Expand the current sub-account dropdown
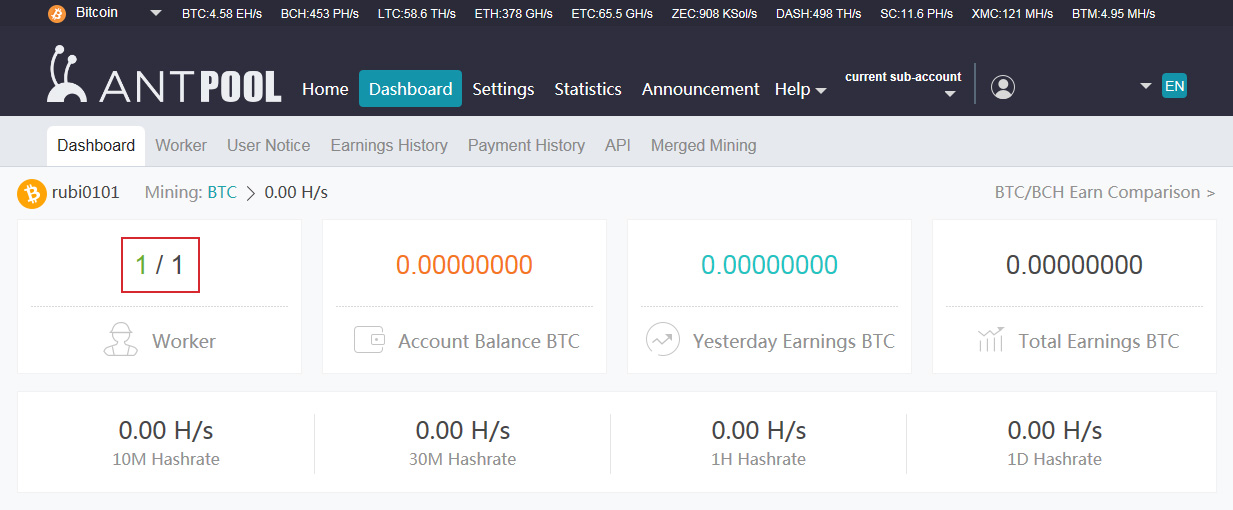The image size is (1233, 510). pyautogui.click(x=950, y=94)
